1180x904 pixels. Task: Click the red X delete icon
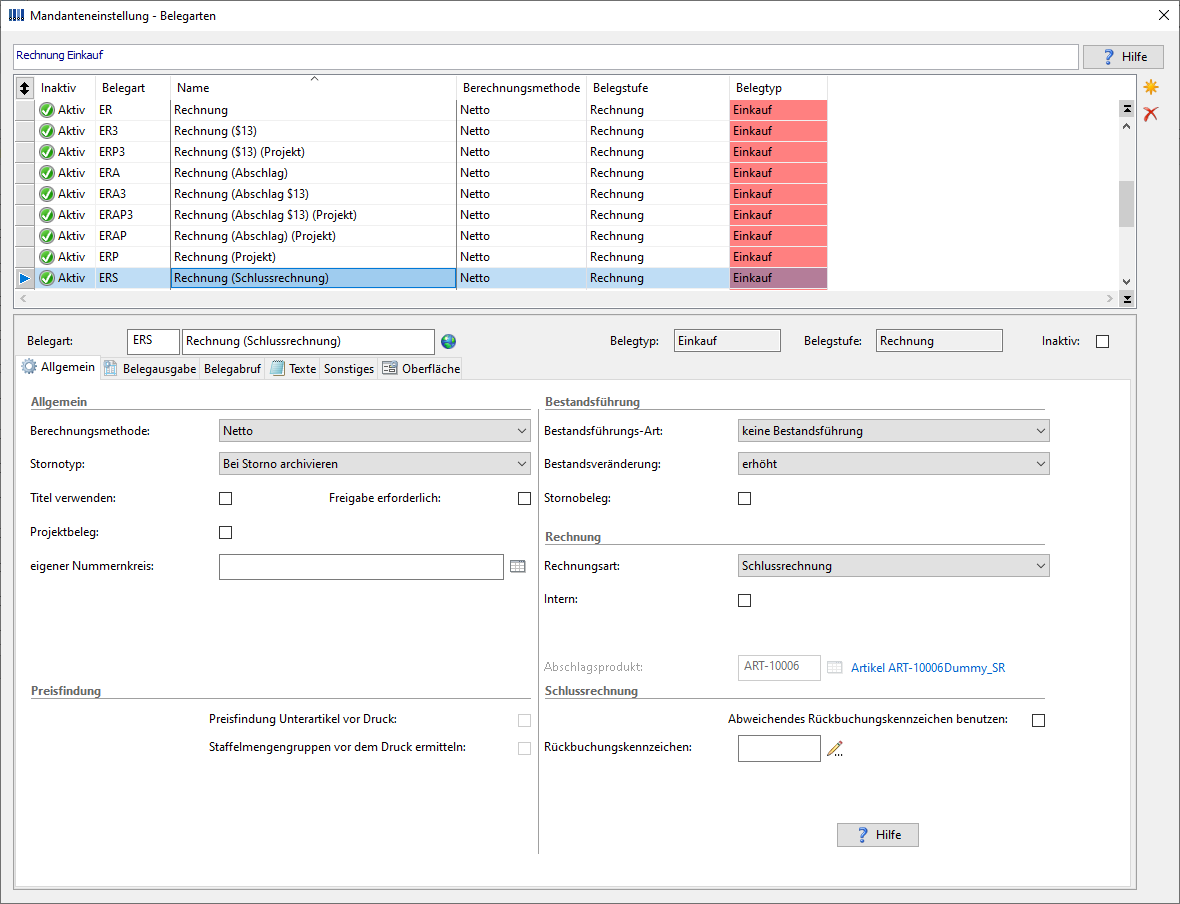tap(1151, 114)
